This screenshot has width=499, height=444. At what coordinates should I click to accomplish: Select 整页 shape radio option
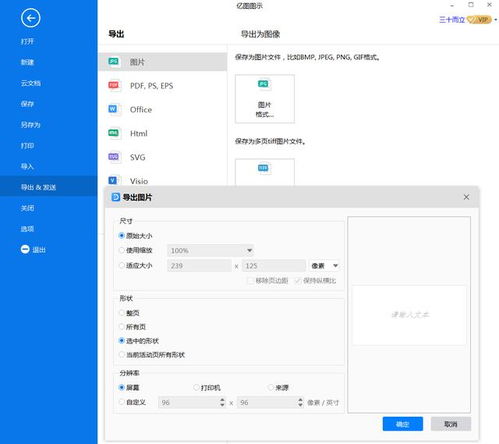121,313
